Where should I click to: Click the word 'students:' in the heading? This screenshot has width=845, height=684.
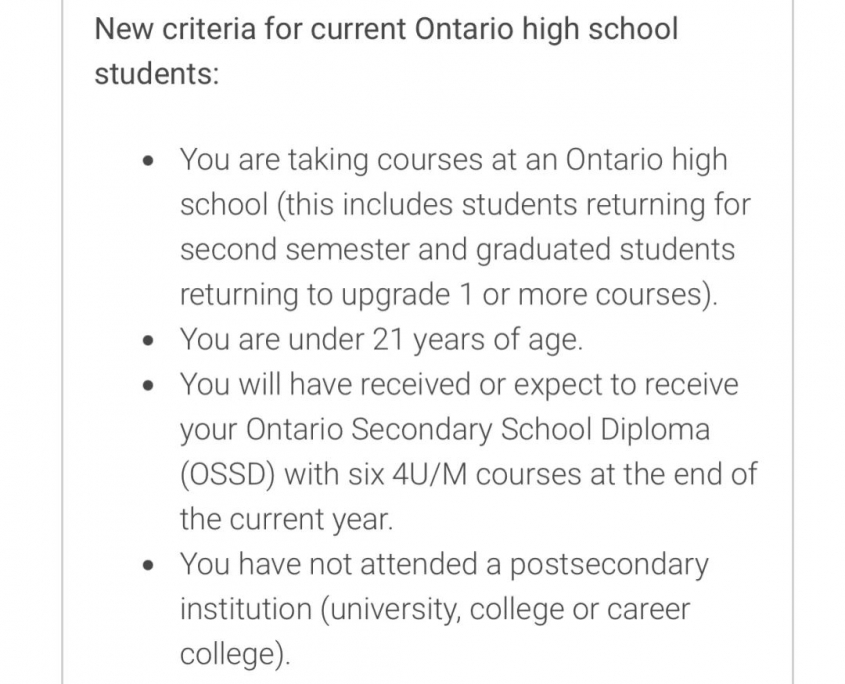coord(157,73)
